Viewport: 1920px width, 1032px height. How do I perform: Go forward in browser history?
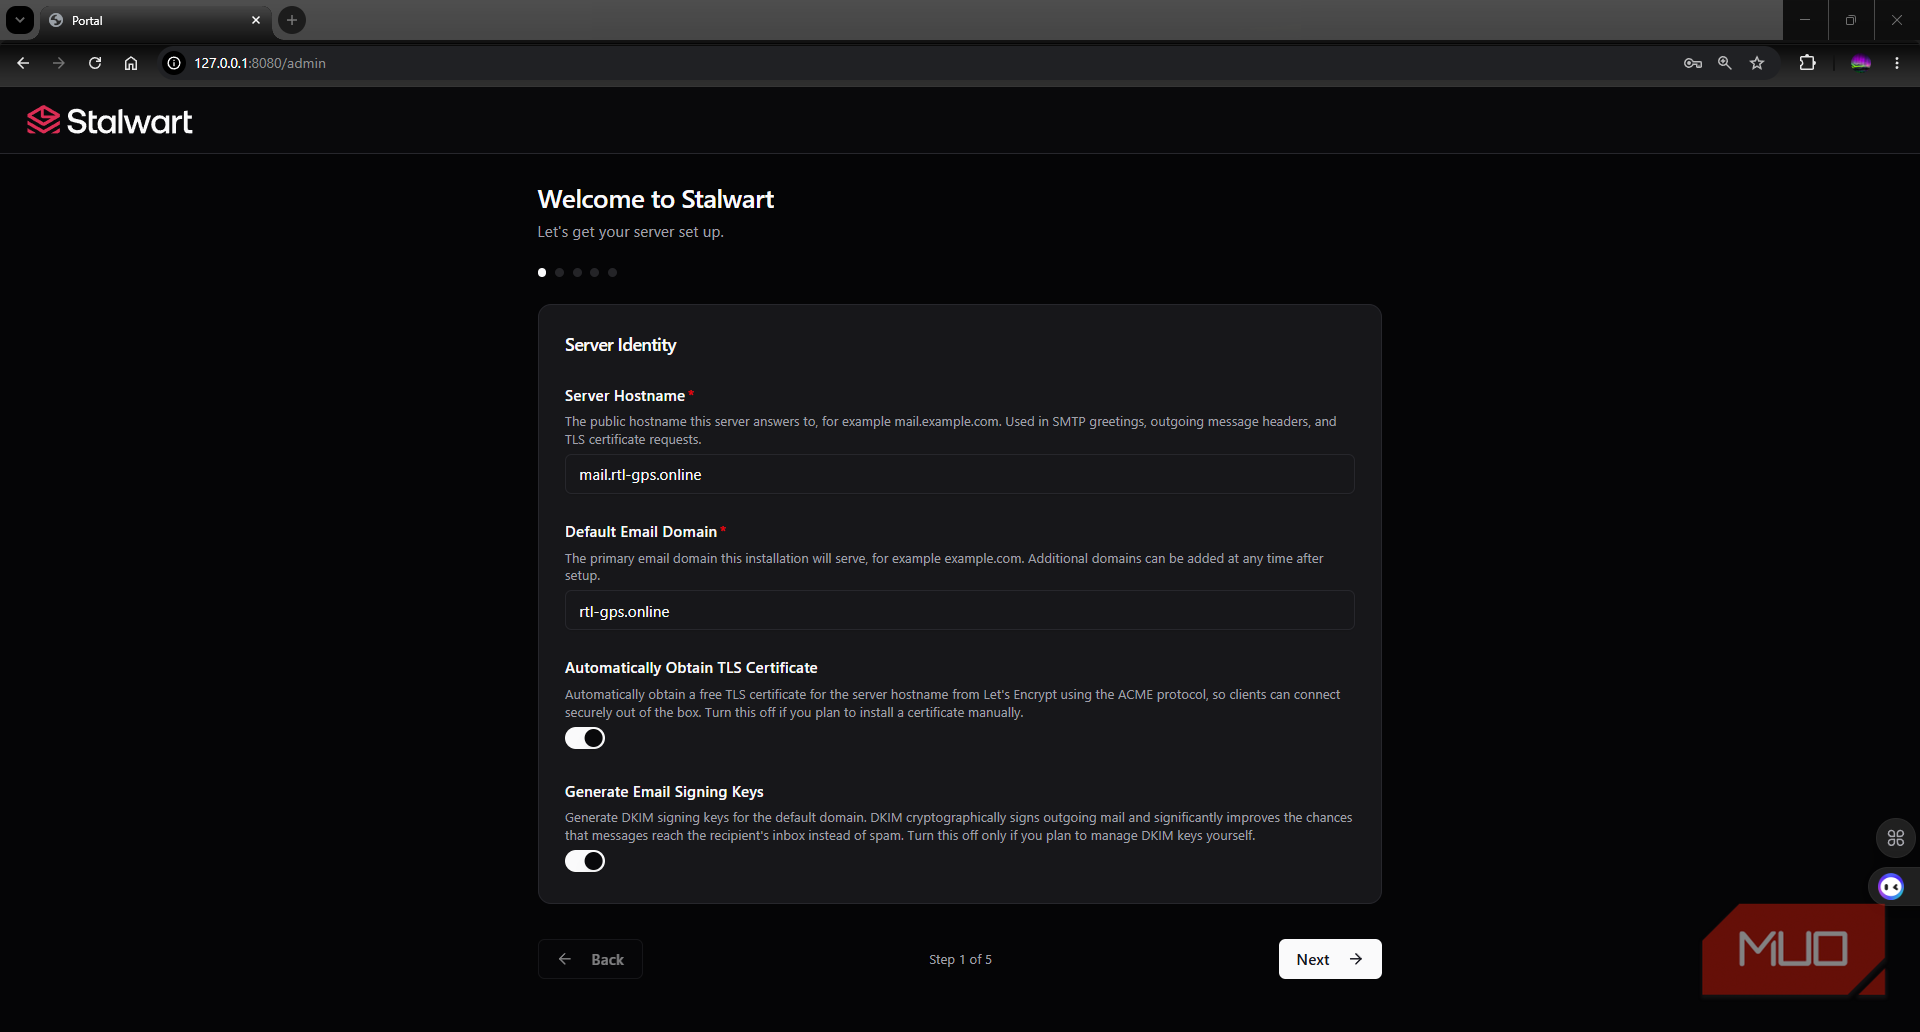[59, 63]
